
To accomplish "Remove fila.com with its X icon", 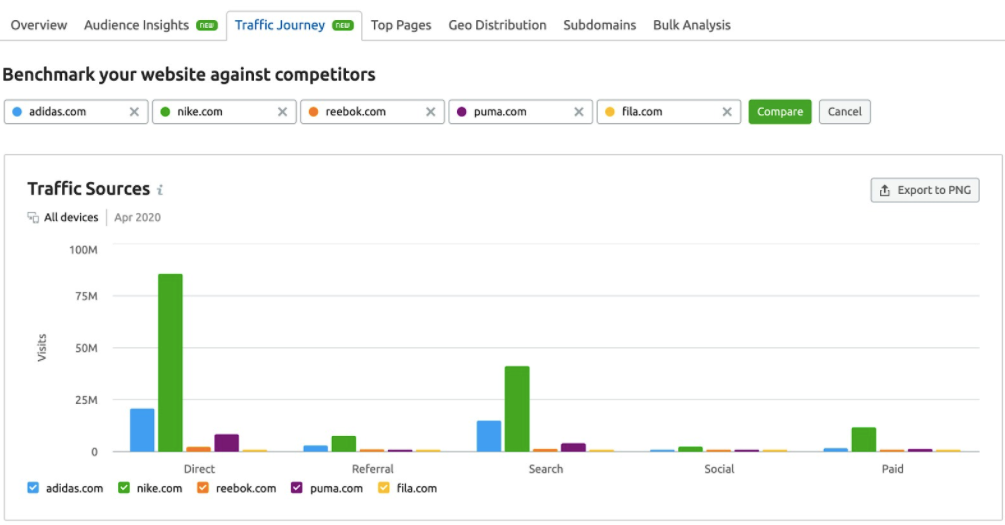I will coord(727,112).
